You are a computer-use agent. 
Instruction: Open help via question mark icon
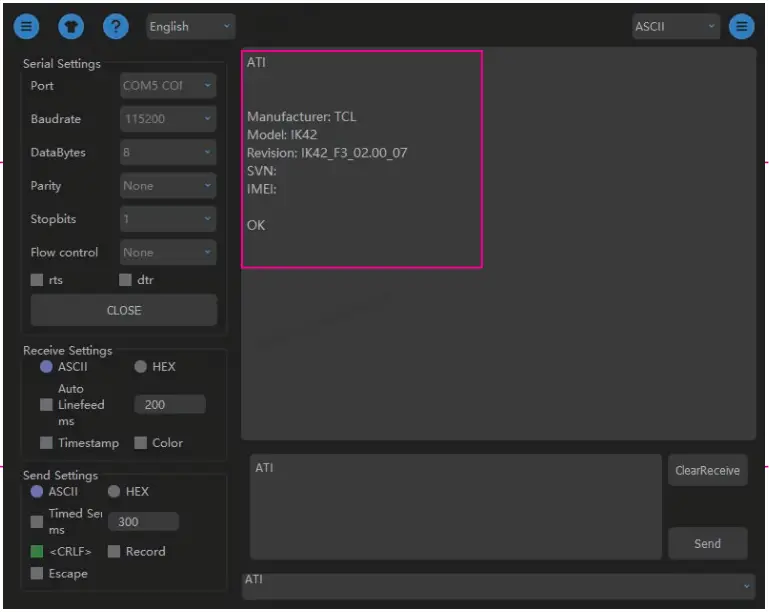[x=116, y=26]
